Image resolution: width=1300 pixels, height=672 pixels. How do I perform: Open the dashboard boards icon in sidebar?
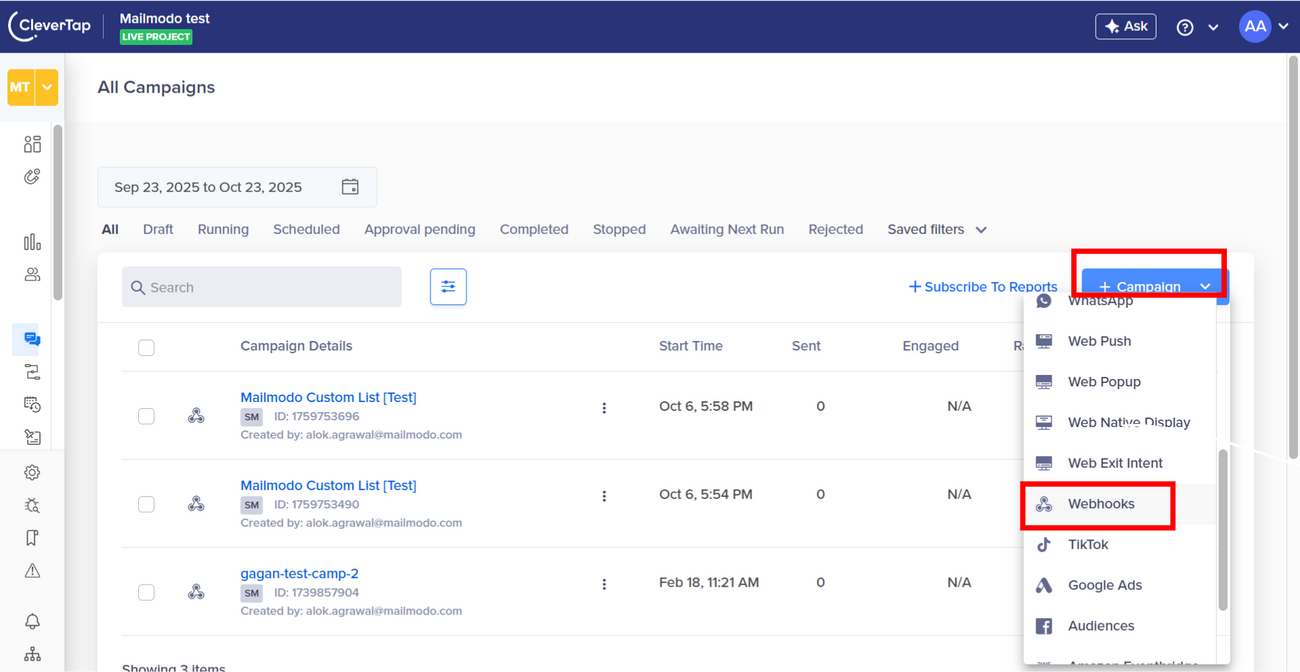click(32, 144)
